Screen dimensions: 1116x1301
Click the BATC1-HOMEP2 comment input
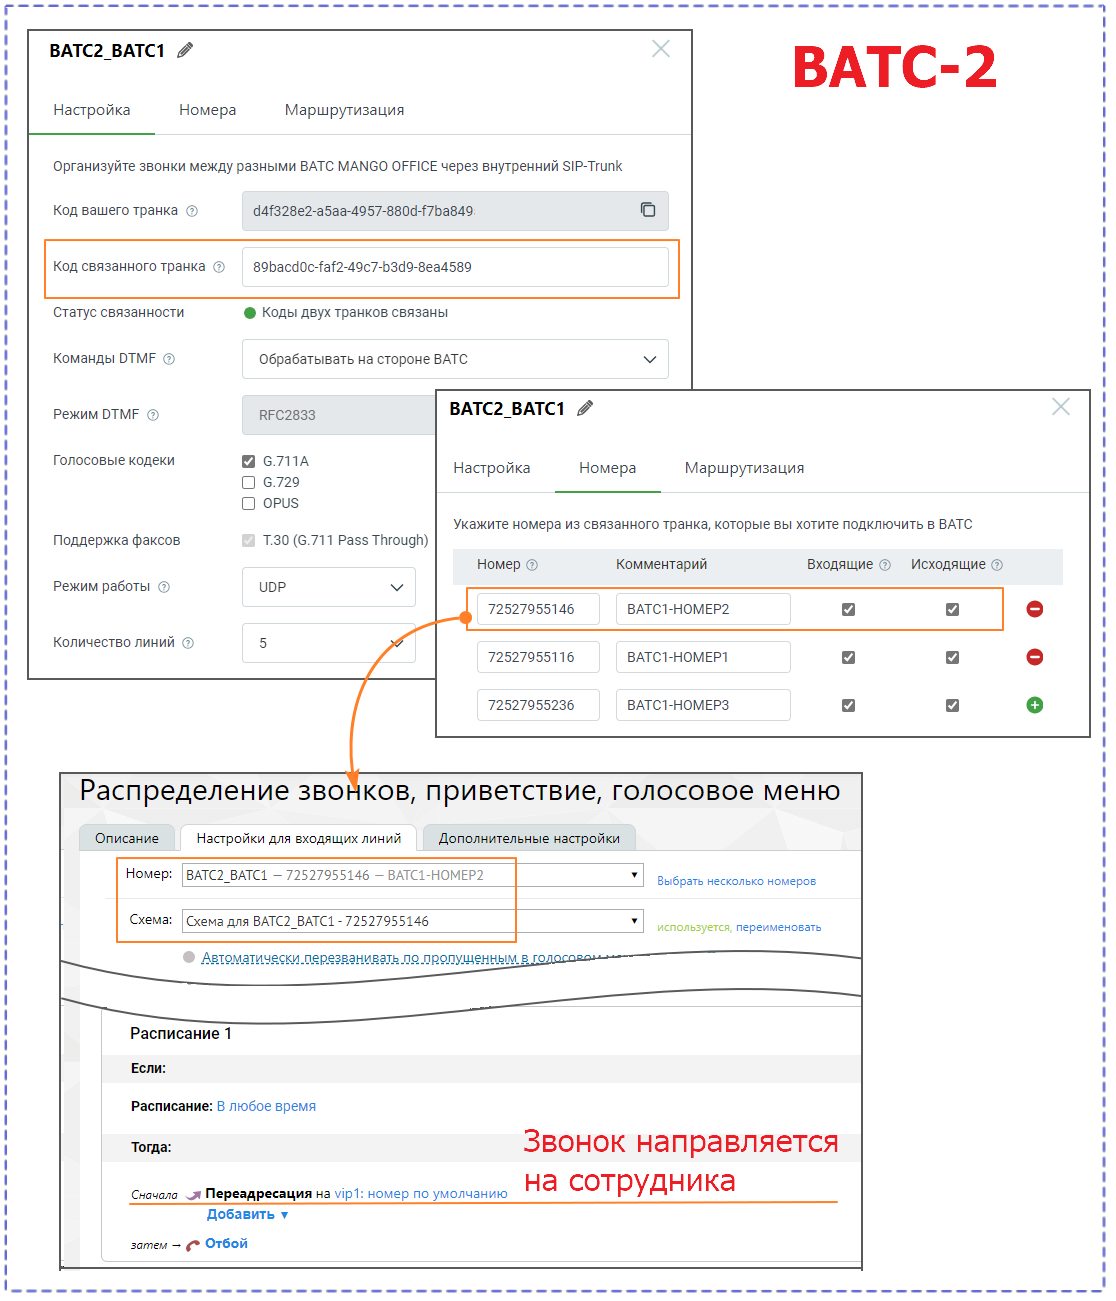[703, 609]
